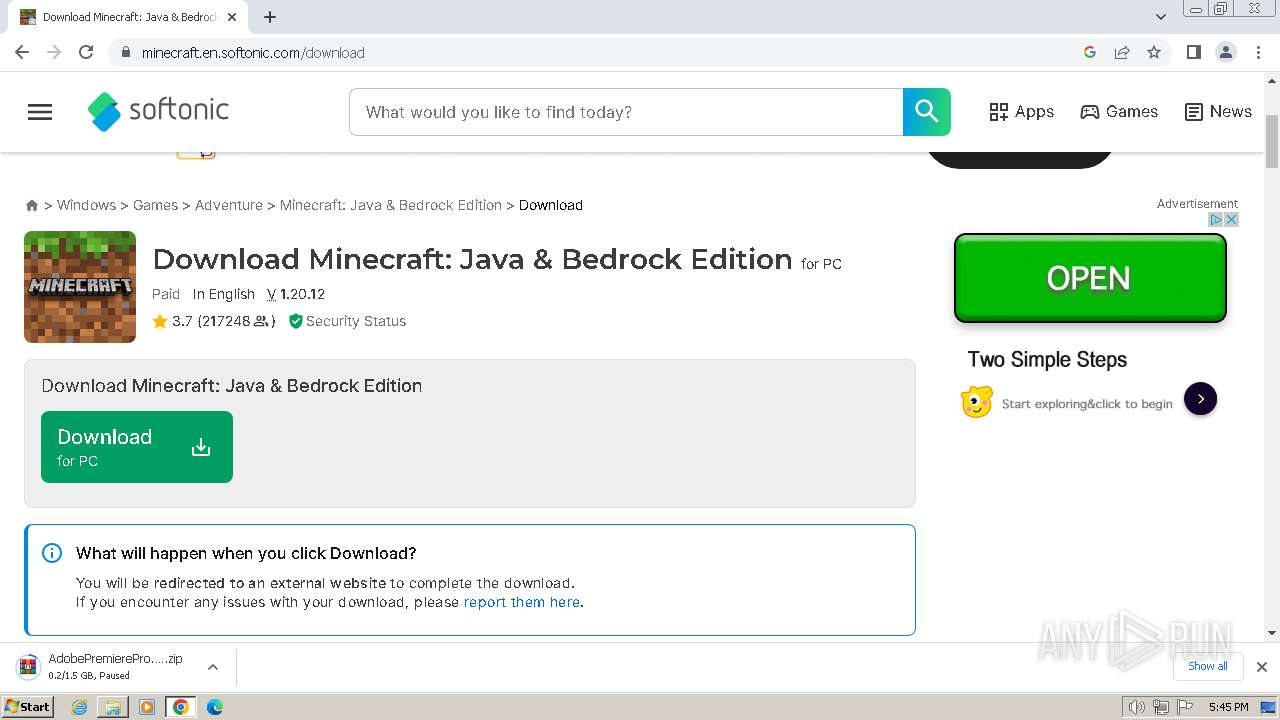Launch Internet Explorer from taskbar

pos(80,707)
